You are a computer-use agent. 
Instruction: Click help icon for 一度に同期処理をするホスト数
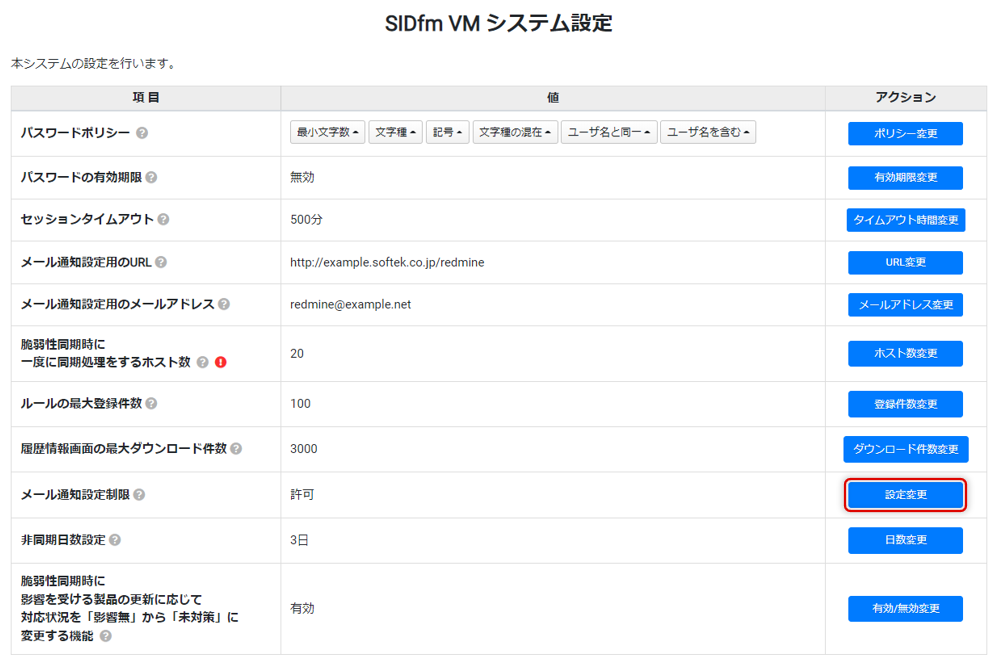202,362
